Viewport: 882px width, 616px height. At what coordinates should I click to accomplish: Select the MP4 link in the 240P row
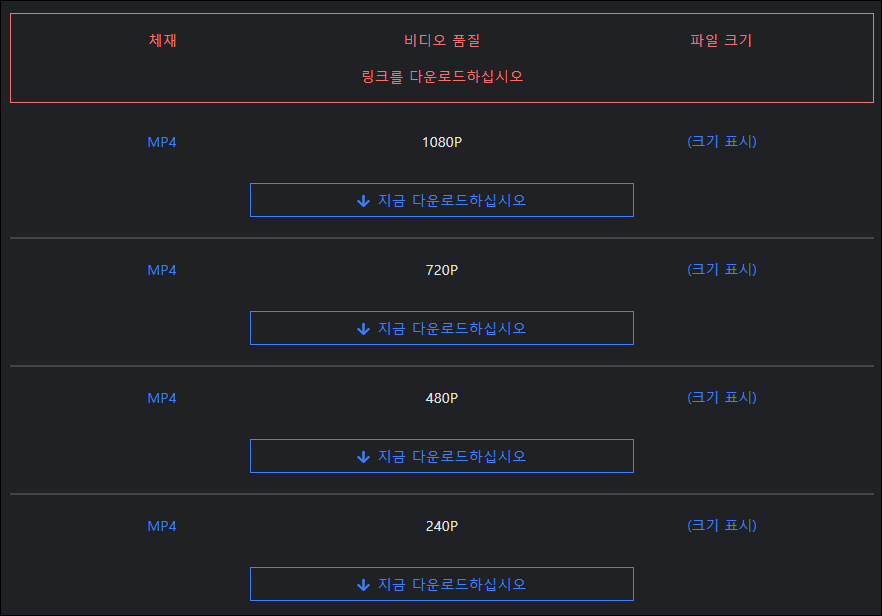coord(162,525)
